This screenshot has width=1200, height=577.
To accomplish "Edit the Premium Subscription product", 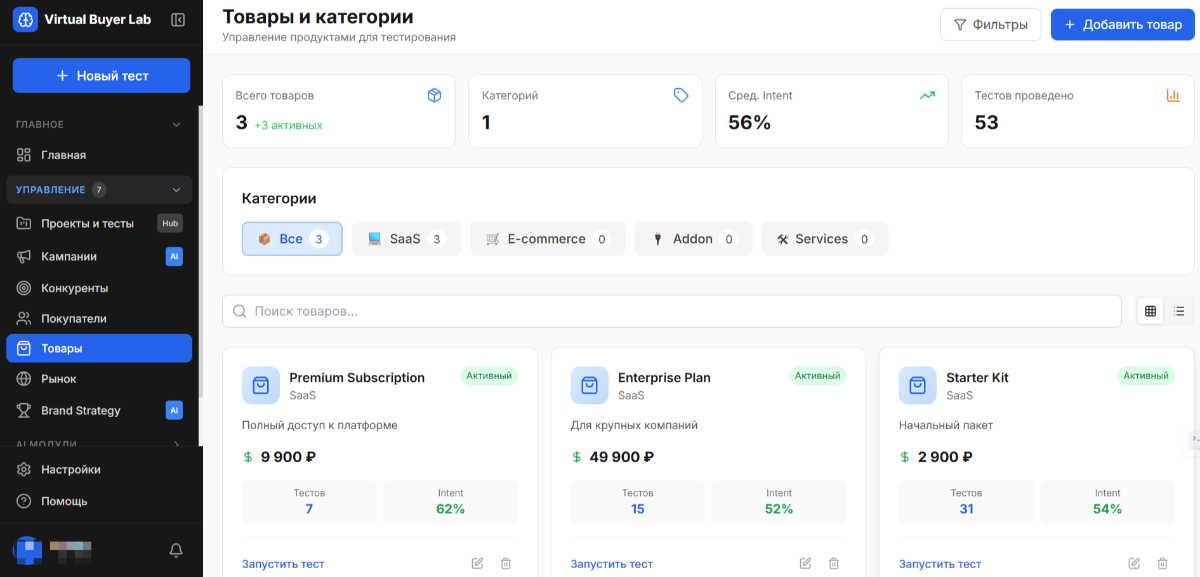I will coord(477,564).
